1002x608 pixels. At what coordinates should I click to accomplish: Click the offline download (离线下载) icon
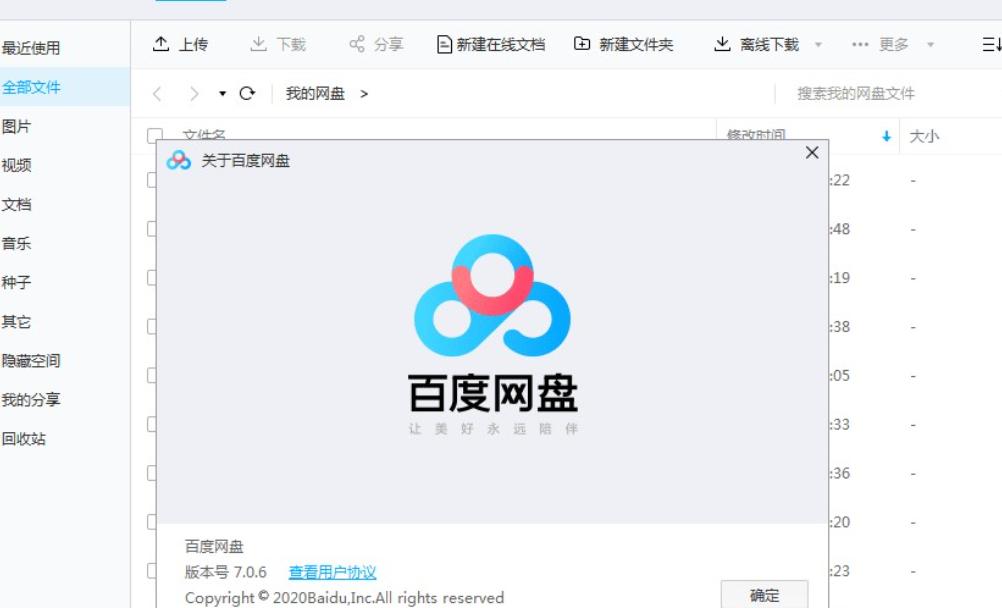click(x=722, y=44)
